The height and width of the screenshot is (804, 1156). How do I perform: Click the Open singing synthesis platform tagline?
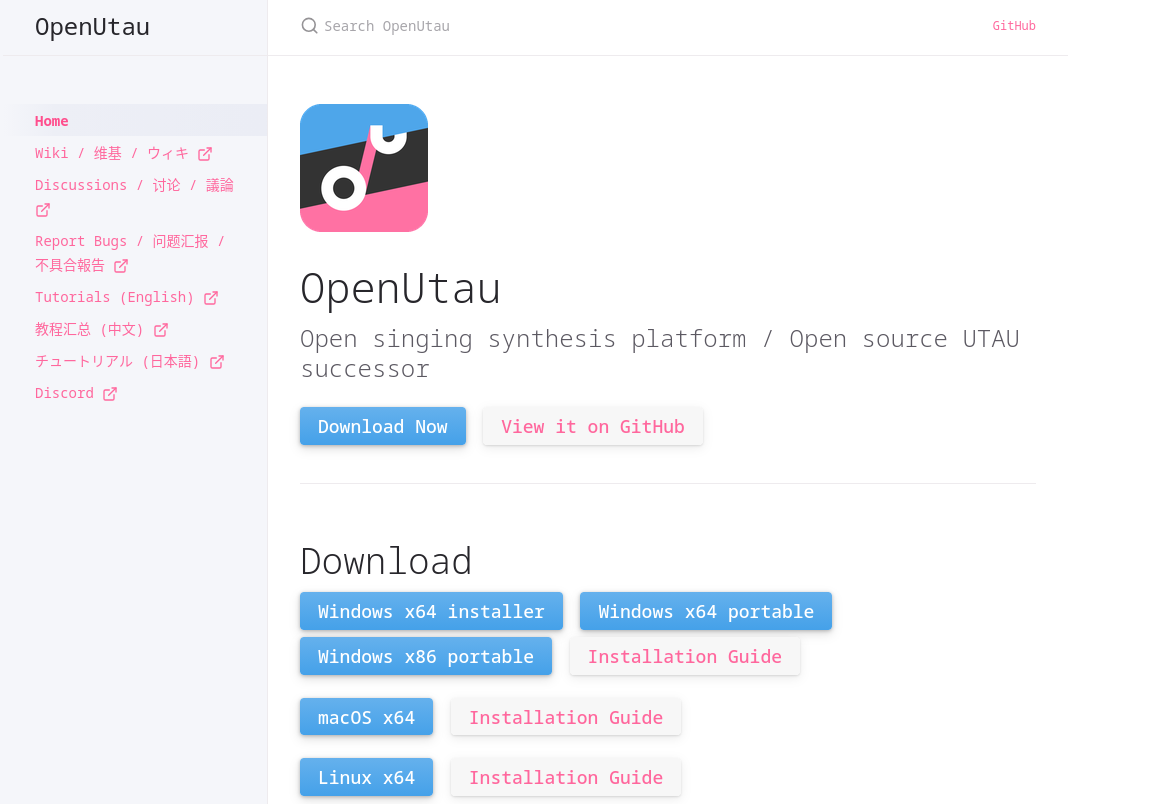660,353
